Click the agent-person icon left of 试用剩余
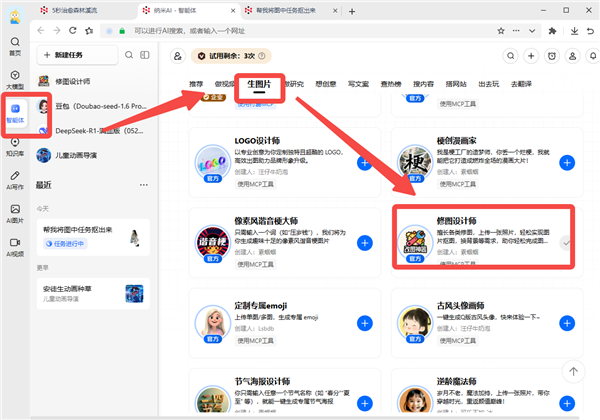This screenshot has width=600, height=420. coord(178,56)
